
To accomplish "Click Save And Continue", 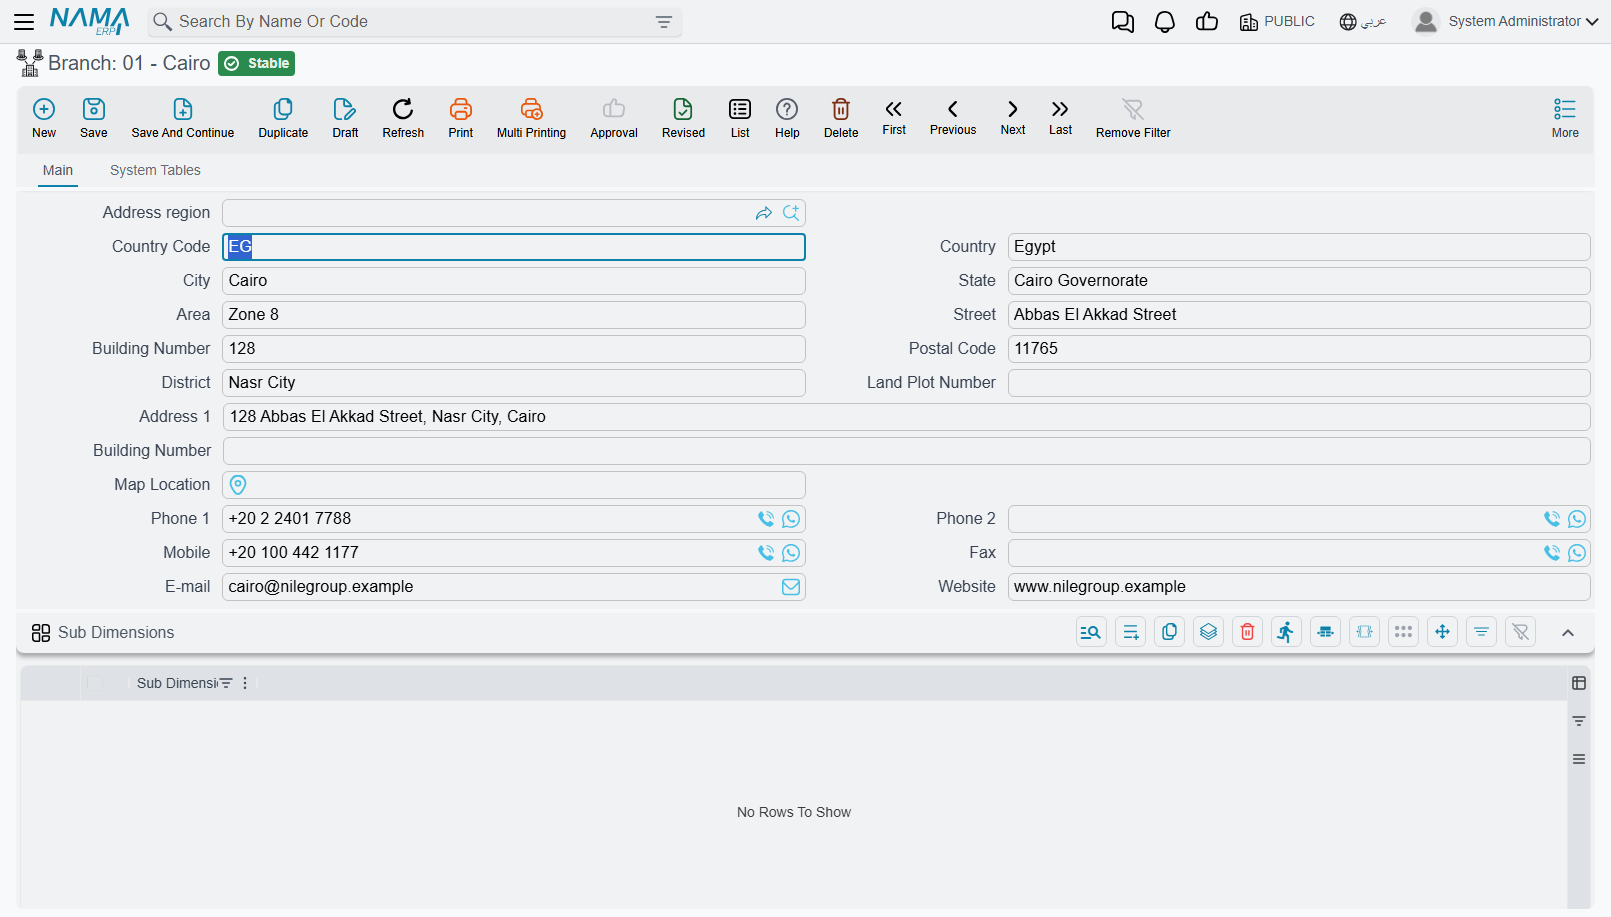I will tap(183, 118).
